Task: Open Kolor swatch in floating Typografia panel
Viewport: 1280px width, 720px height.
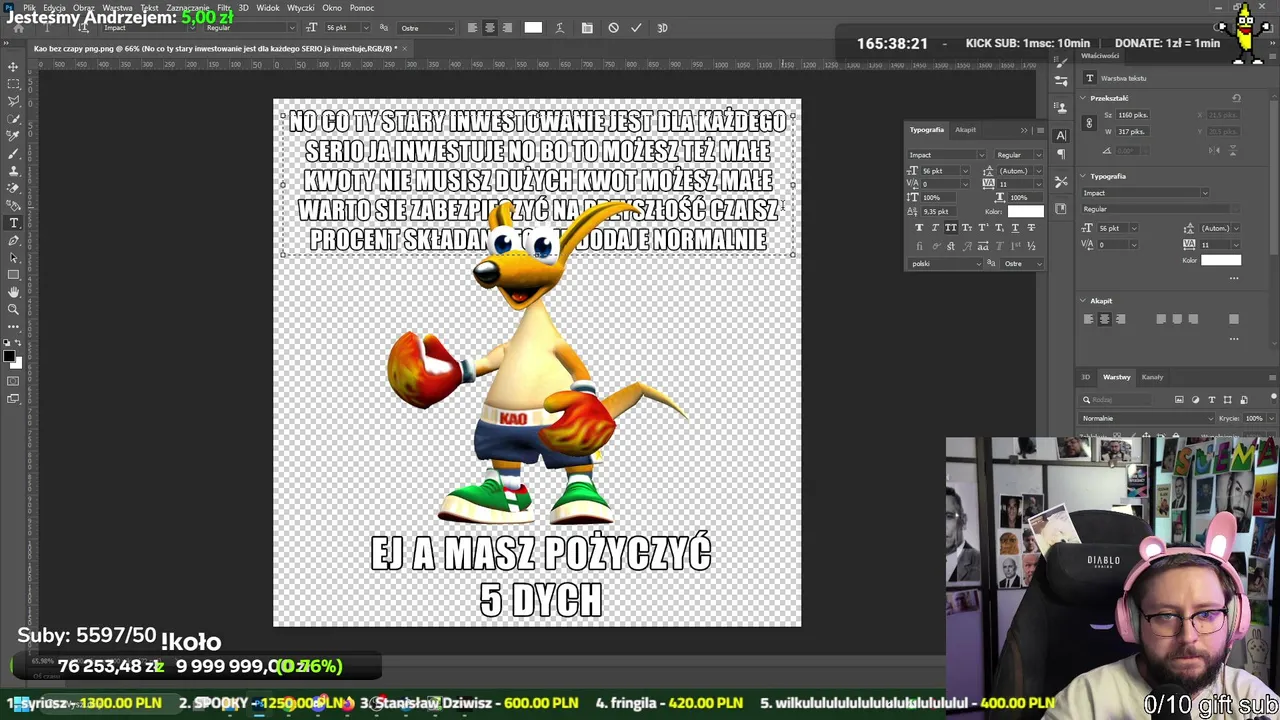Action: [1025, 212]
